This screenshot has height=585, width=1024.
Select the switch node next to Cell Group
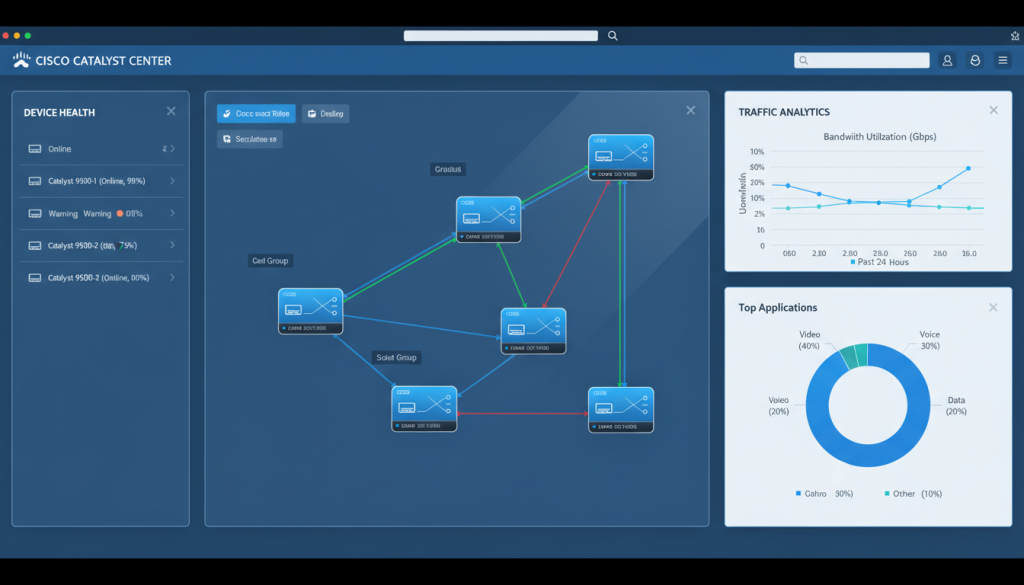pos(311,311)
